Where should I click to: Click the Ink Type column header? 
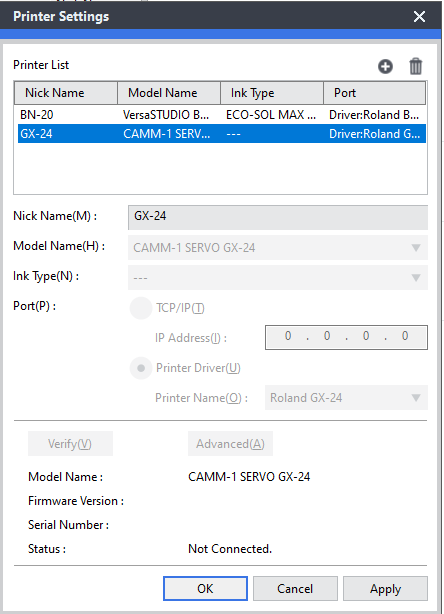click(272, 93)
